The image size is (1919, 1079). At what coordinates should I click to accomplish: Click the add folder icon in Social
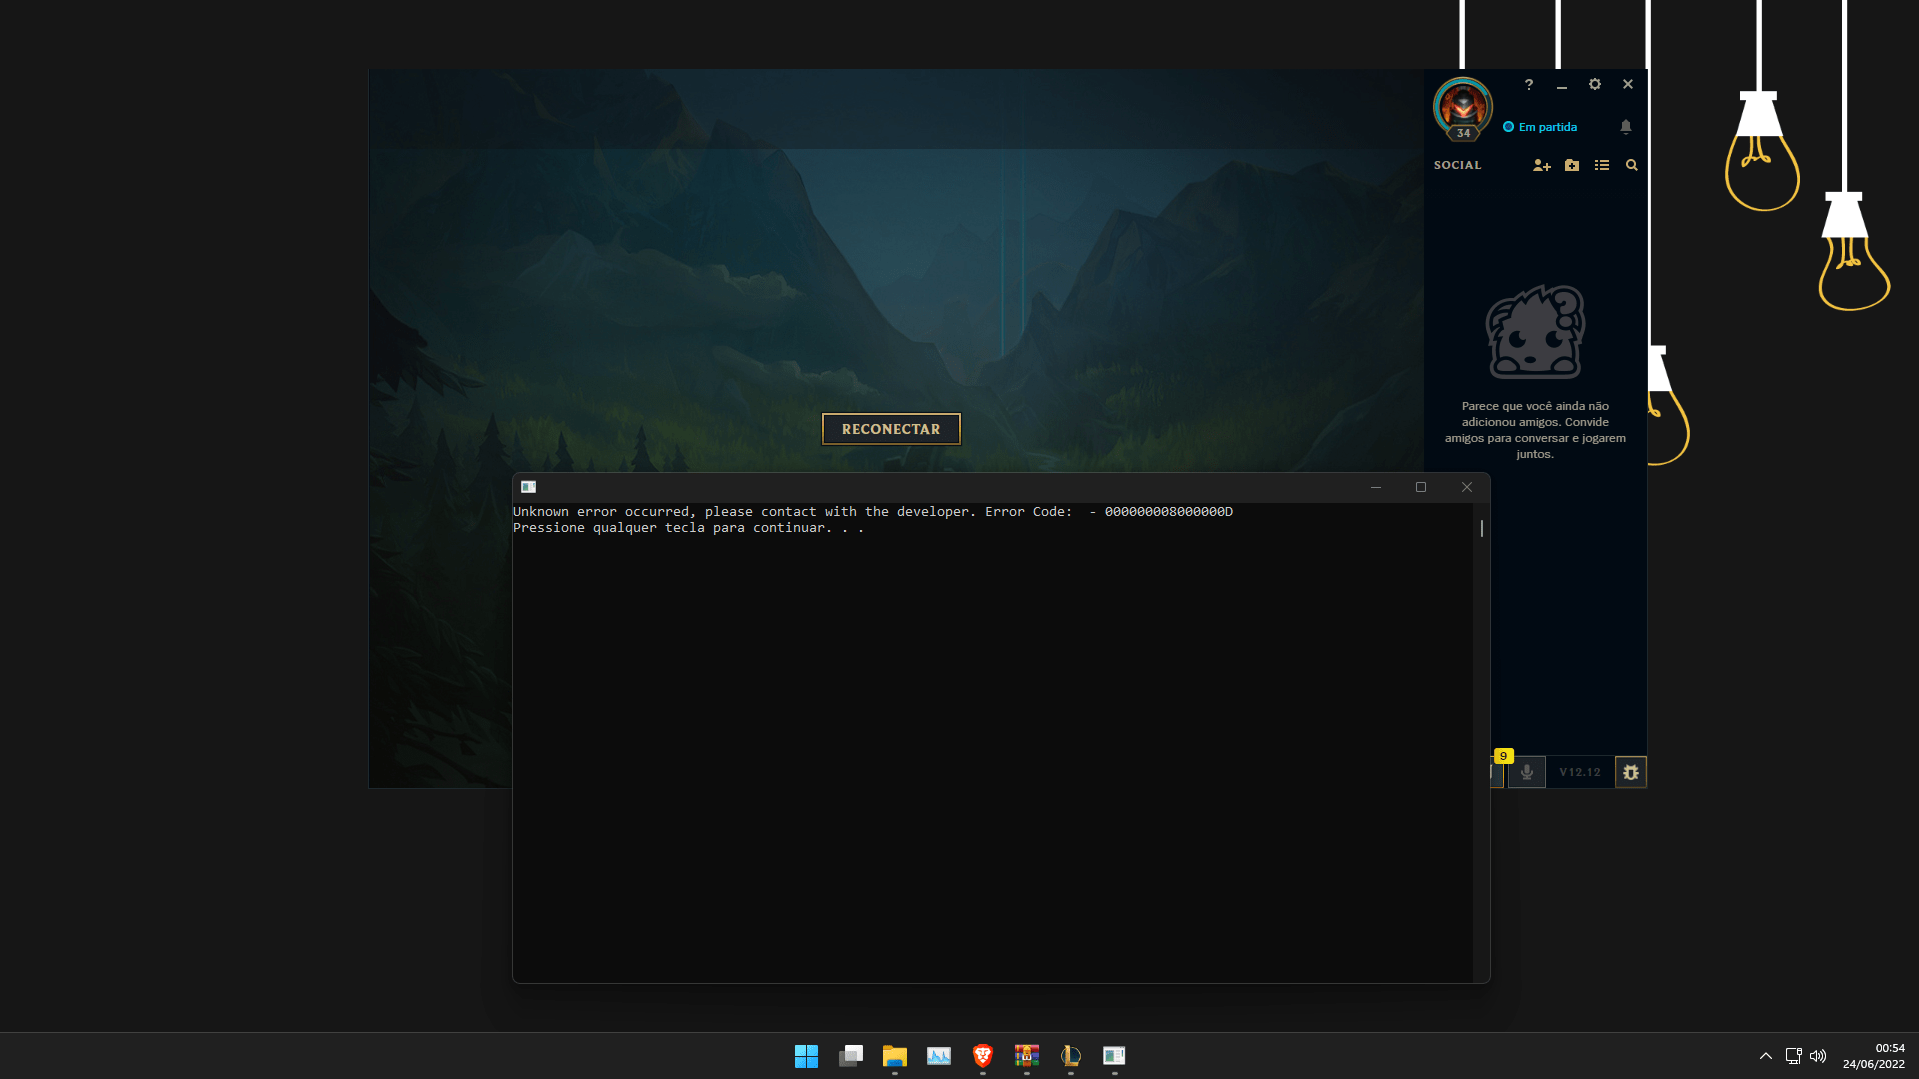[x=1572, y=165]
